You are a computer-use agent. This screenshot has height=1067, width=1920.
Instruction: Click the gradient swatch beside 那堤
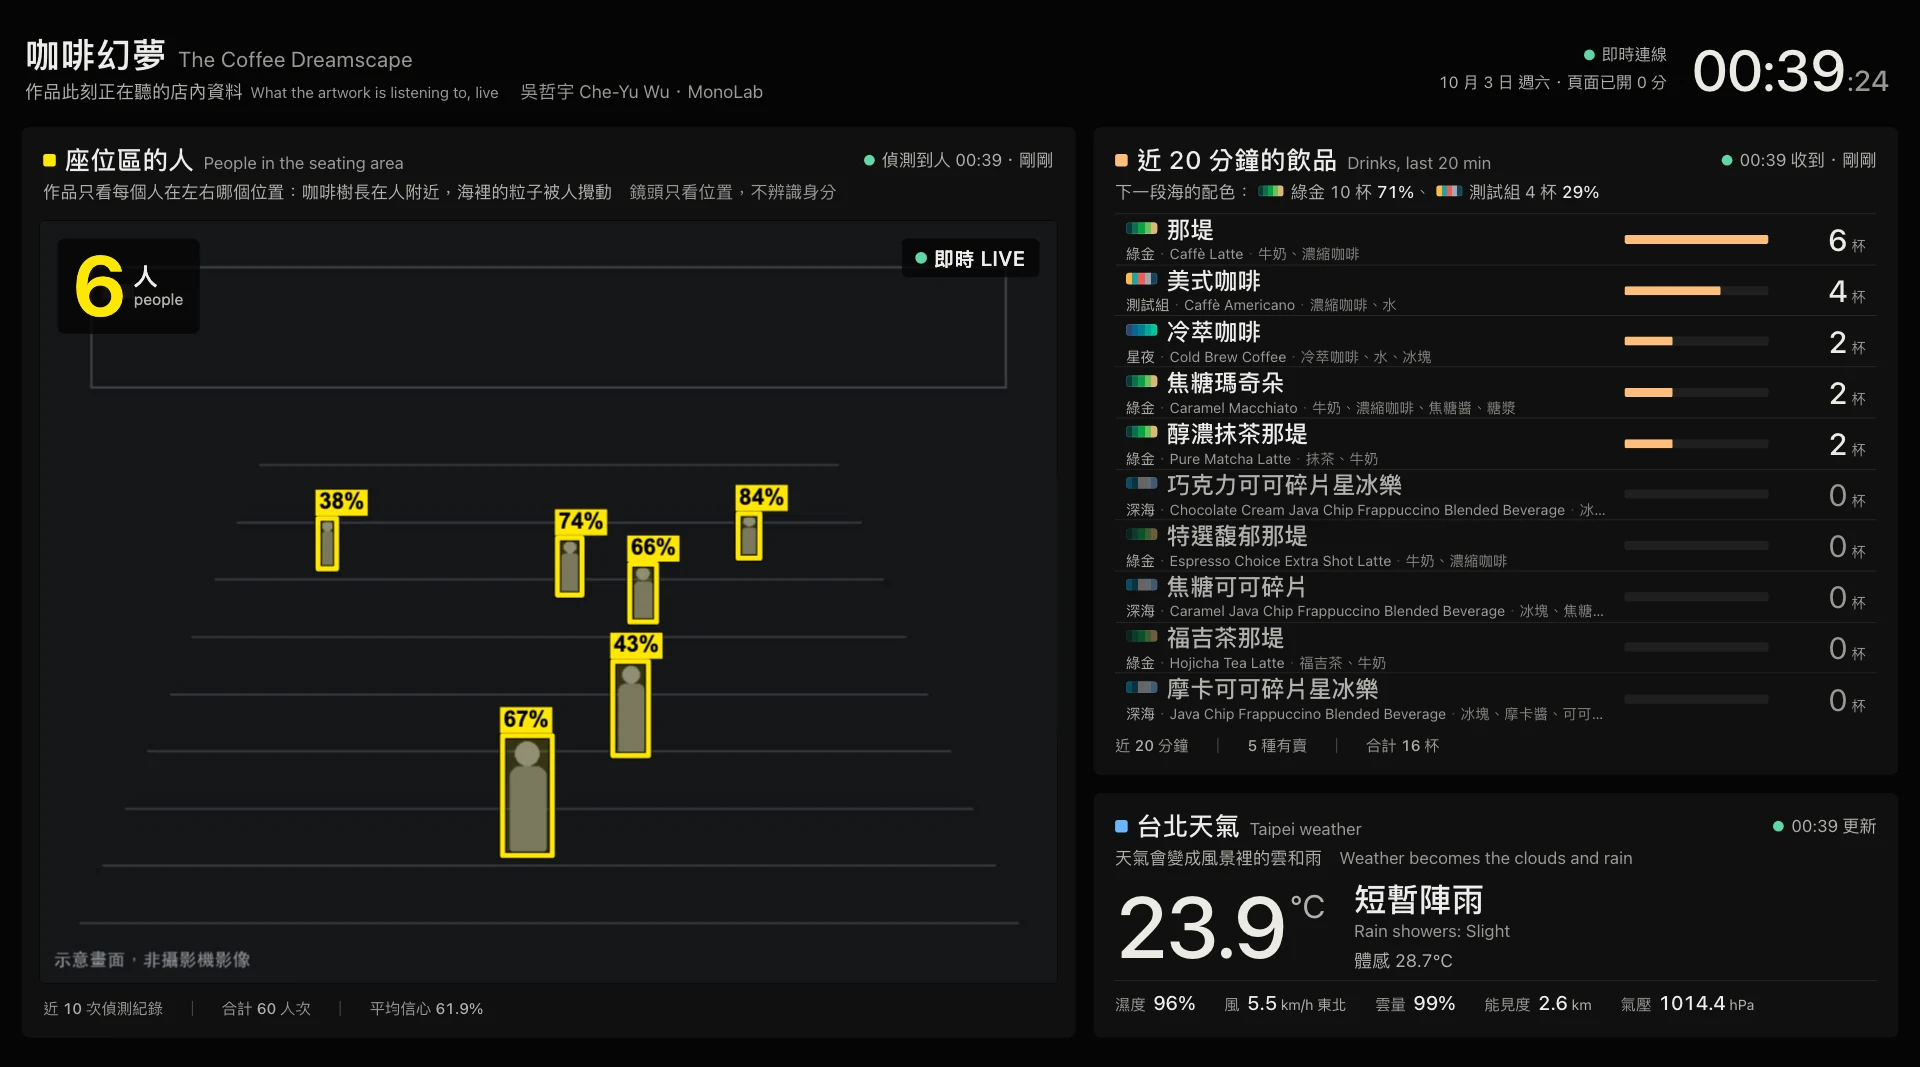pyautogui.click(x=1141, y=229)
